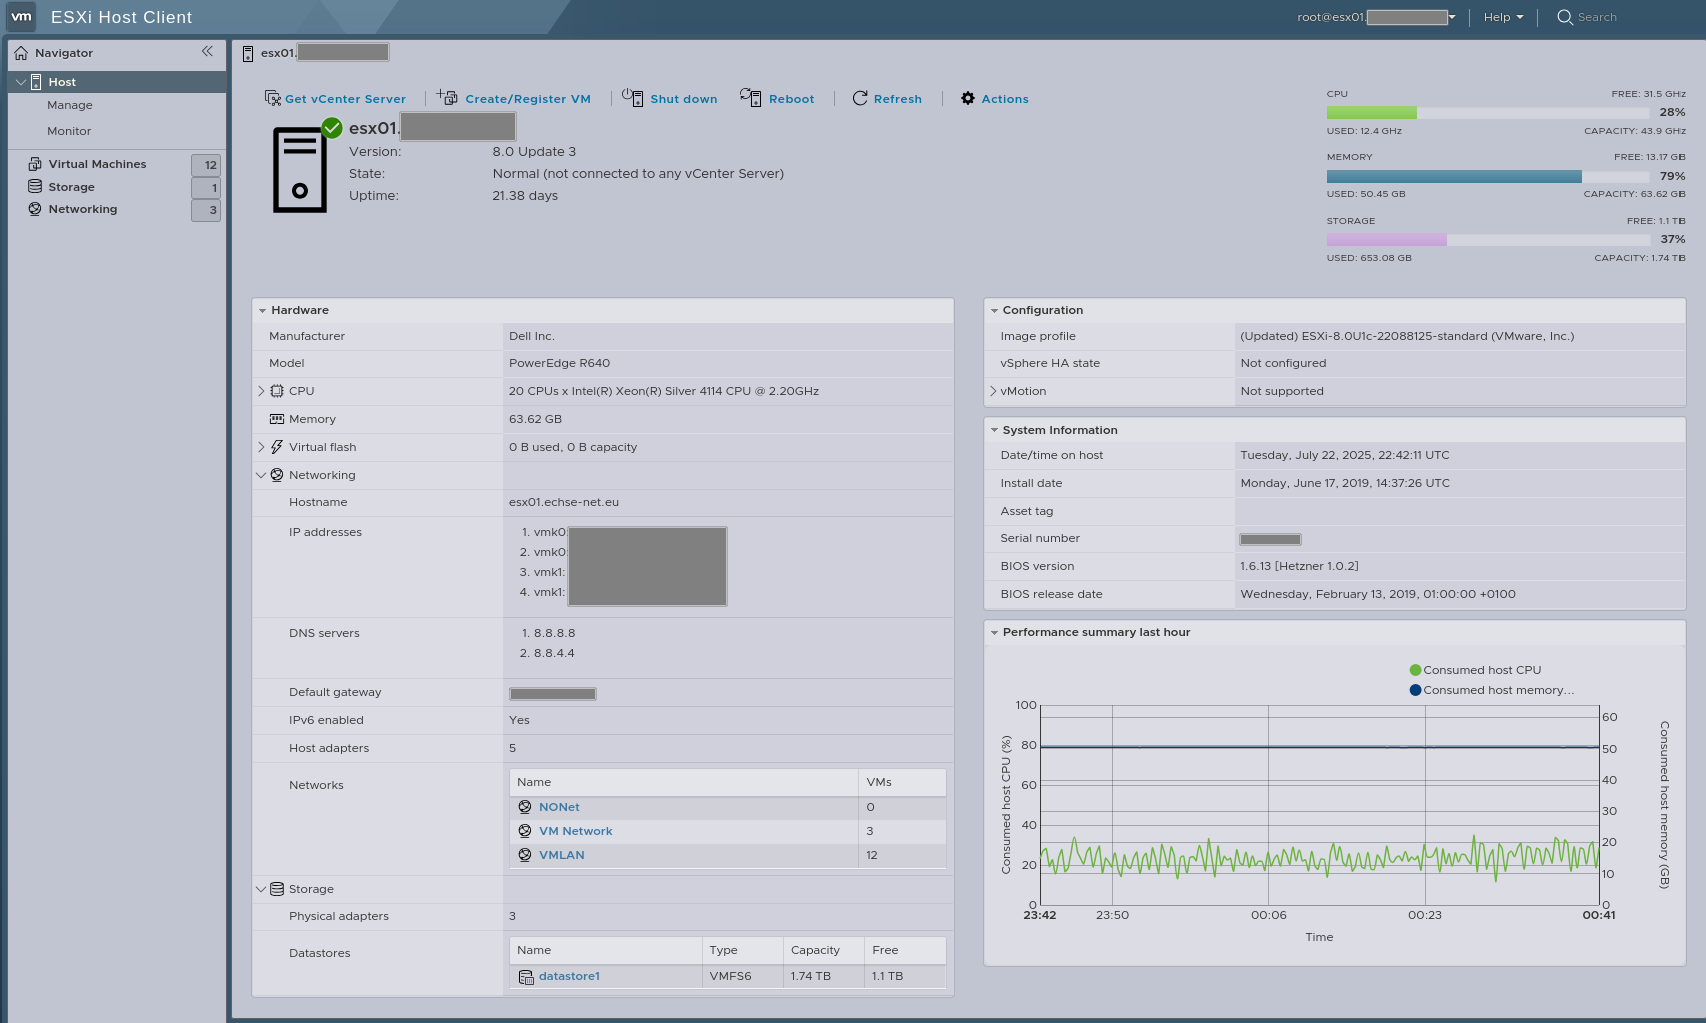Open the VMLAN network link

561,855
